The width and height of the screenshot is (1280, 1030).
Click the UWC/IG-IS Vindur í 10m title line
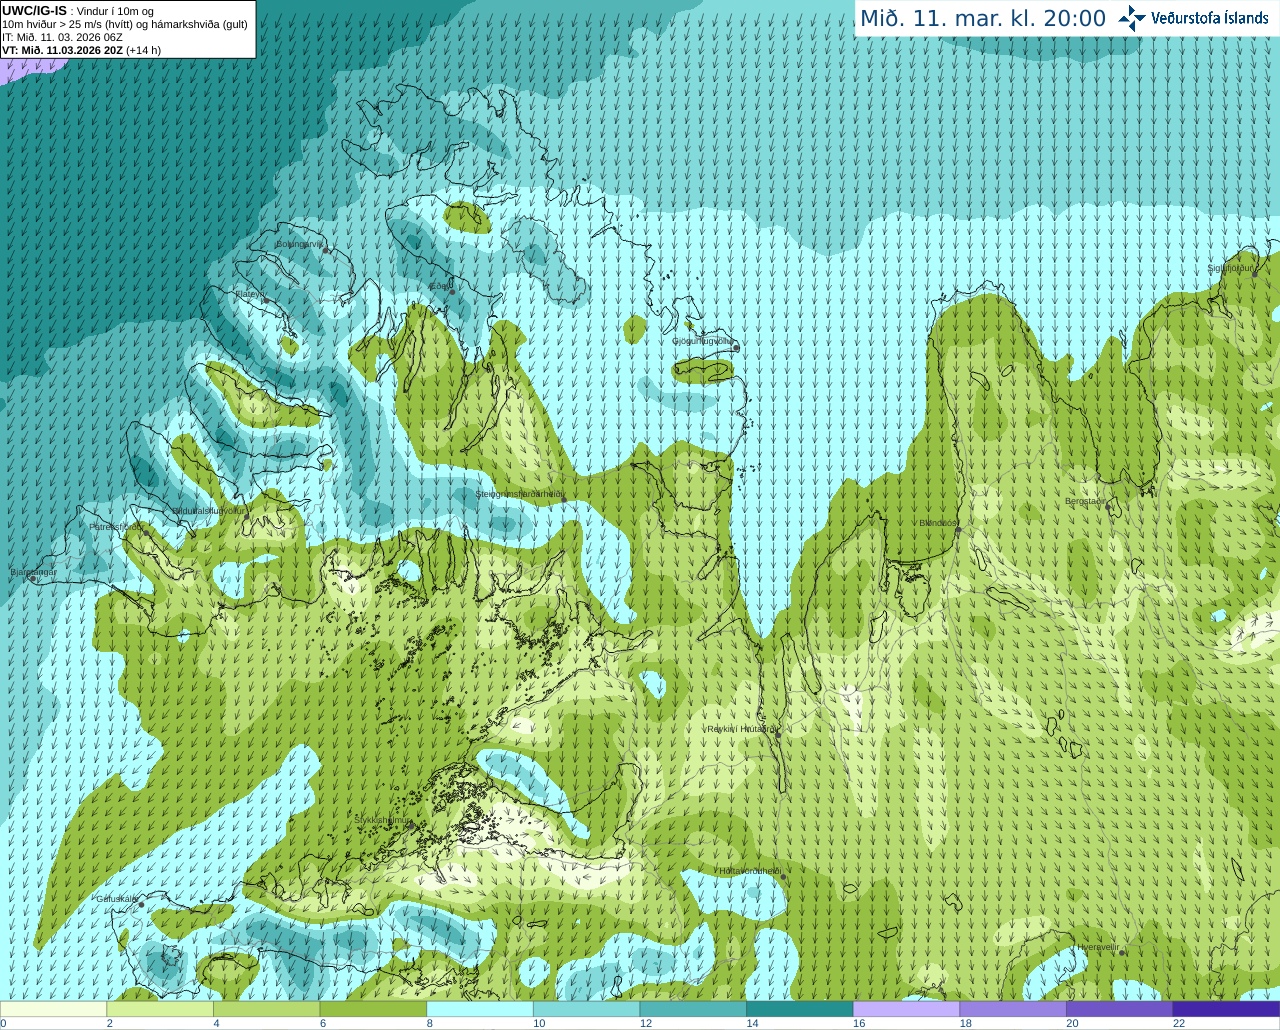point(78,11)
